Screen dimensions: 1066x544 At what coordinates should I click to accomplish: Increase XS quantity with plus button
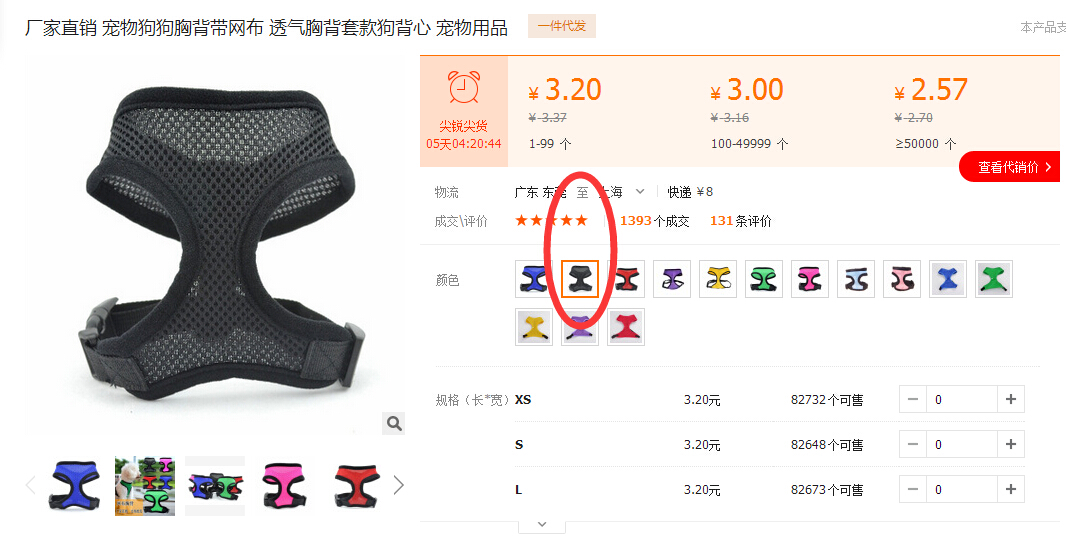[1010, 399]
